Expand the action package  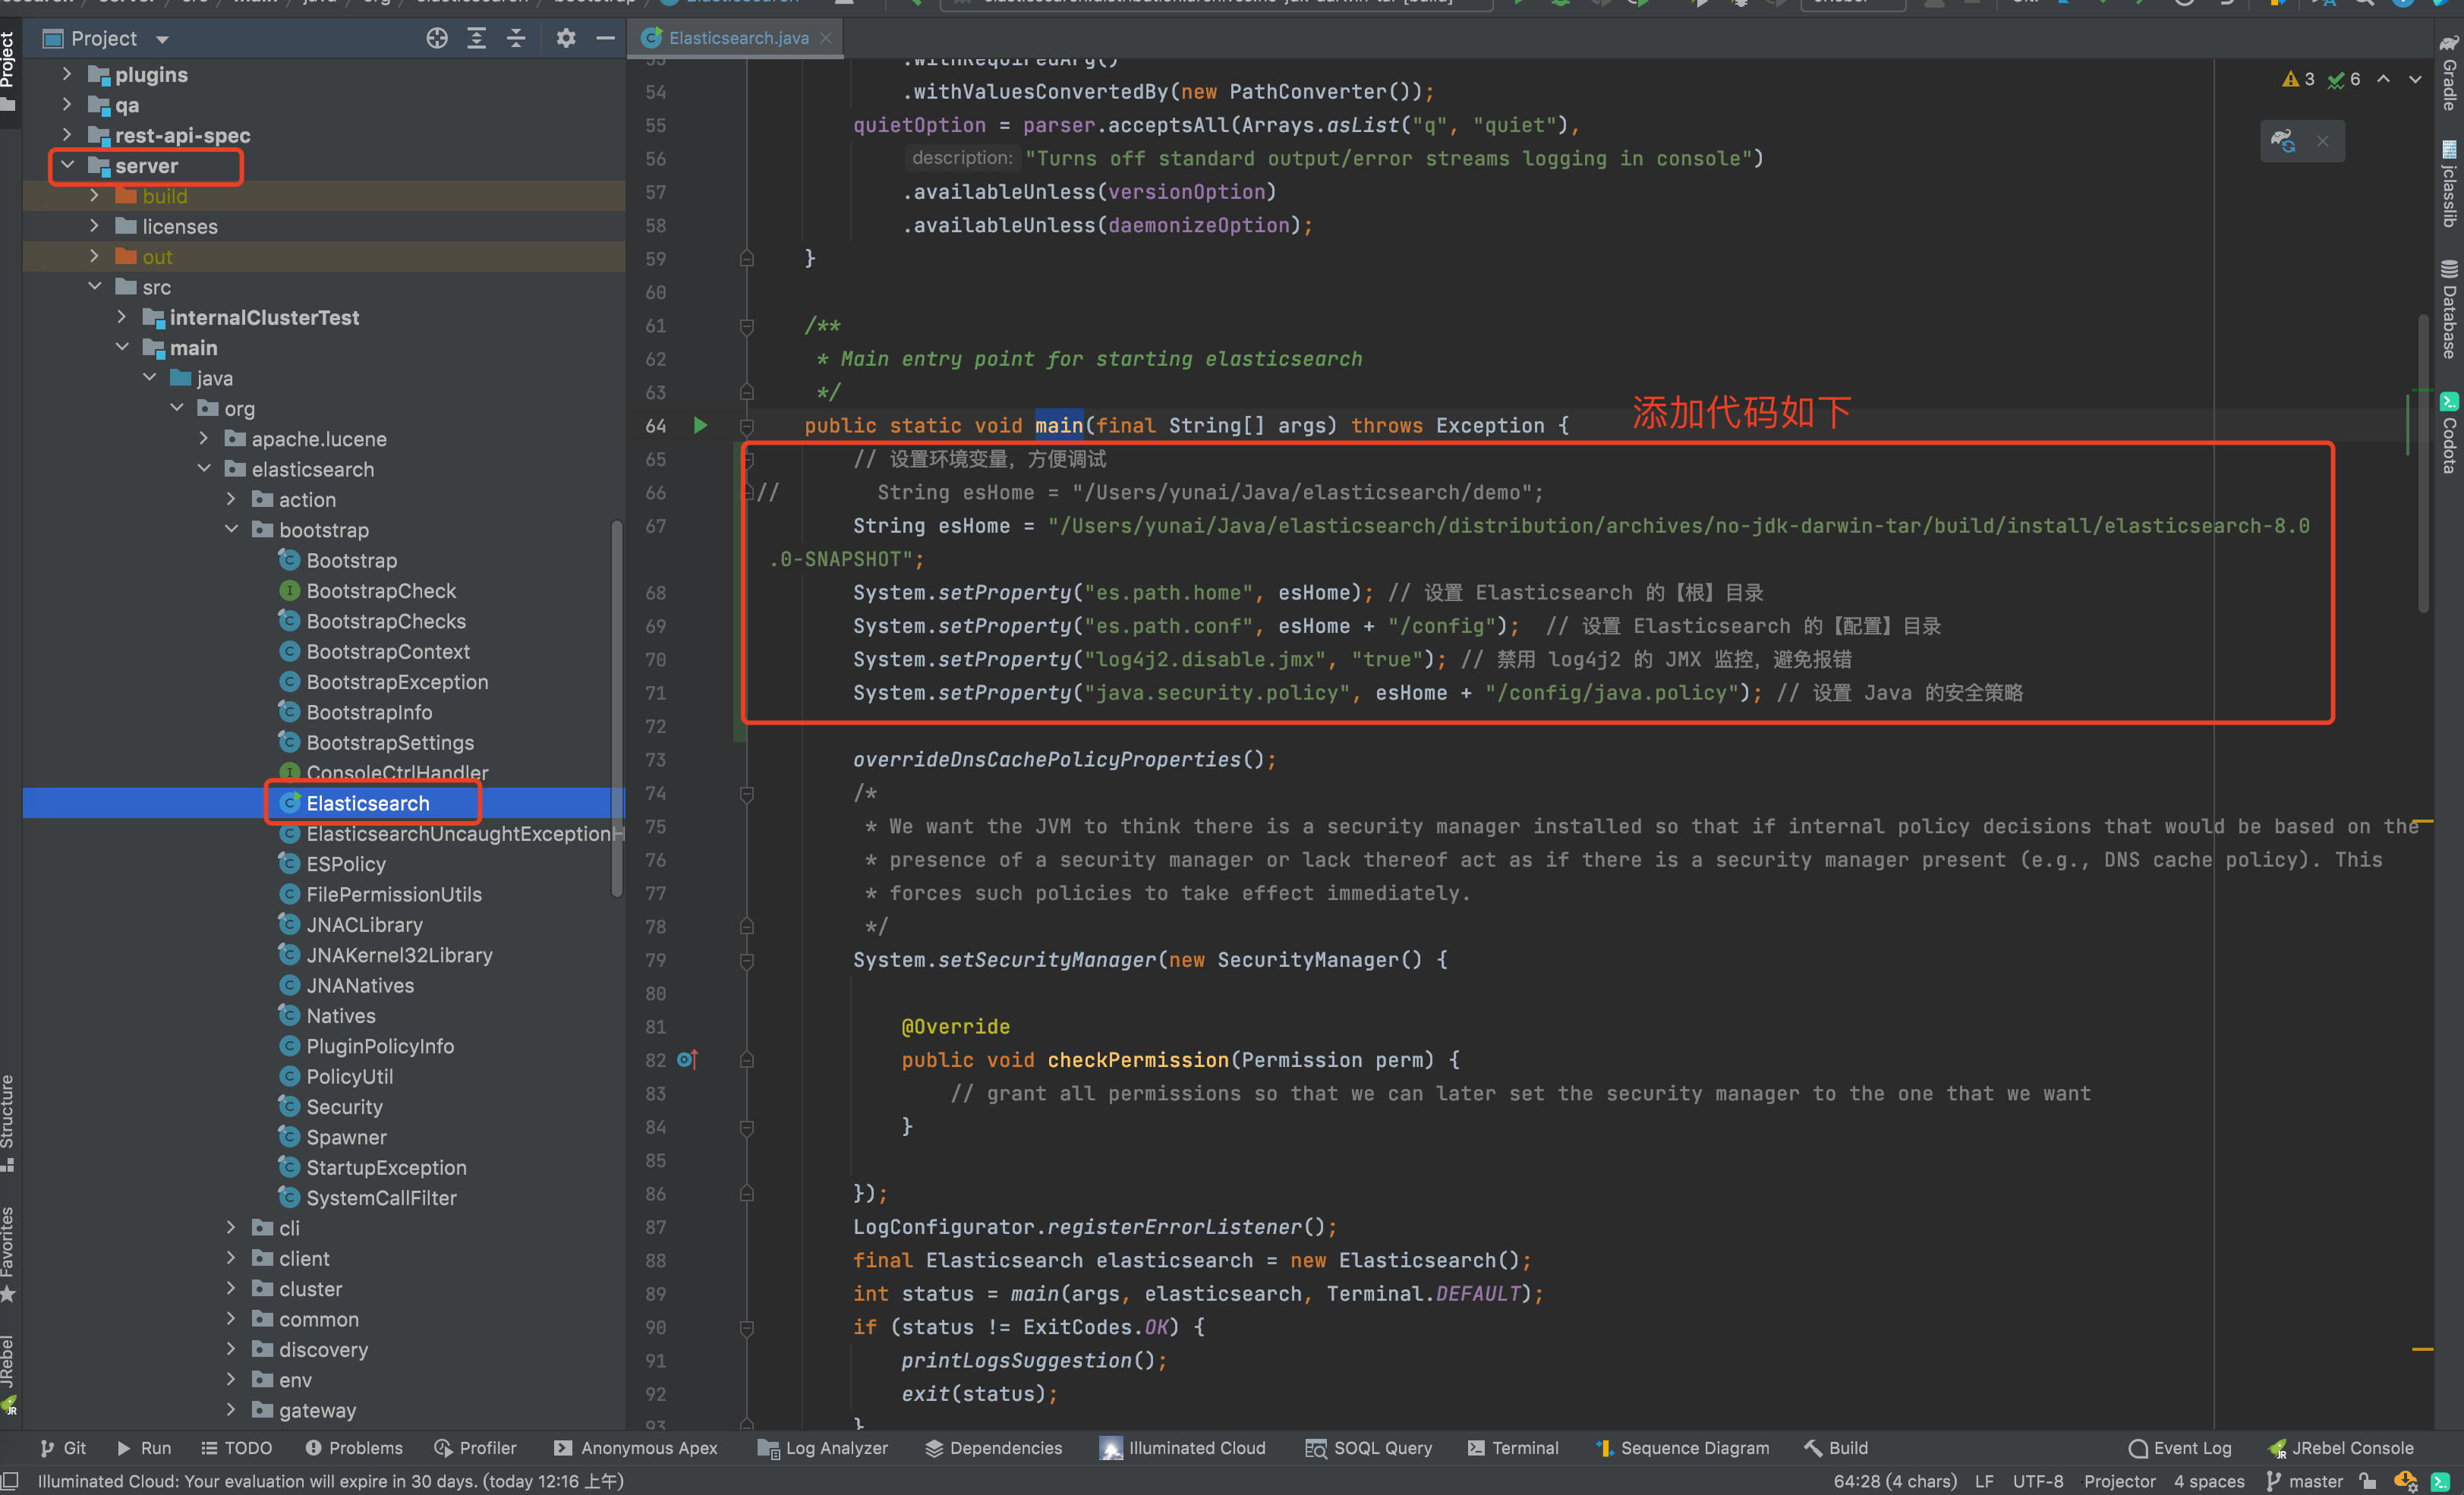231,499
